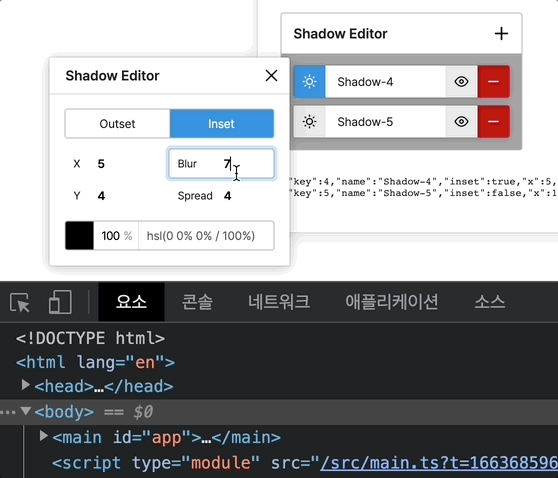The image size is (558, 478).
Task: Expand the head element node
Action: pyautogui.click(x=25, y=385)
